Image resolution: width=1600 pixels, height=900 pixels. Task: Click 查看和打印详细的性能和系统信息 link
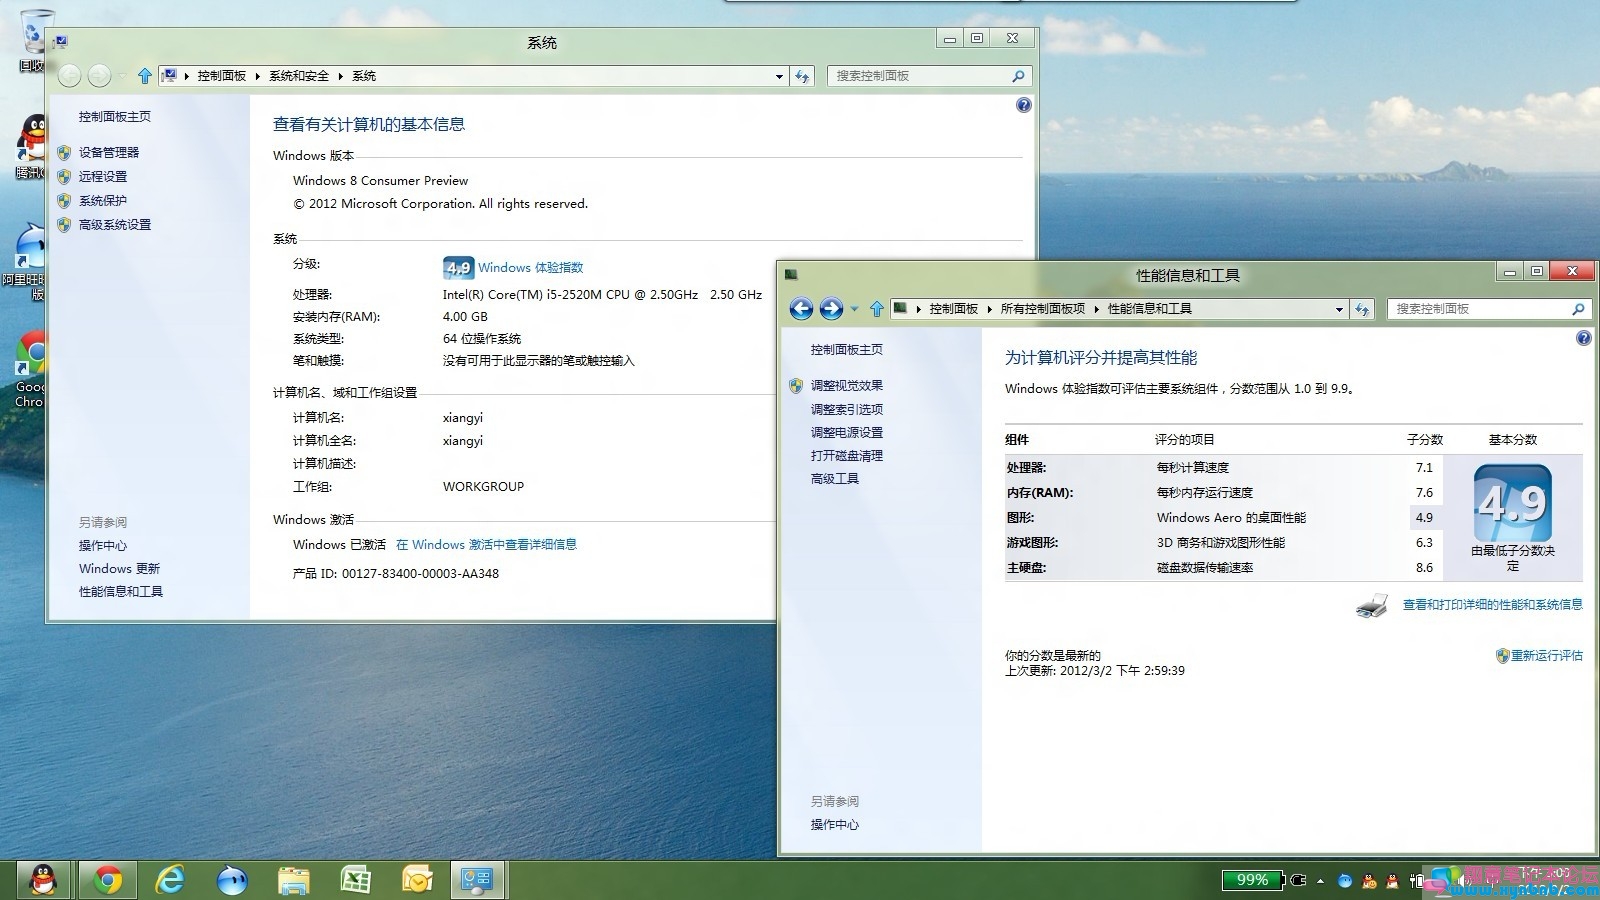click(x=1493, y=605)
